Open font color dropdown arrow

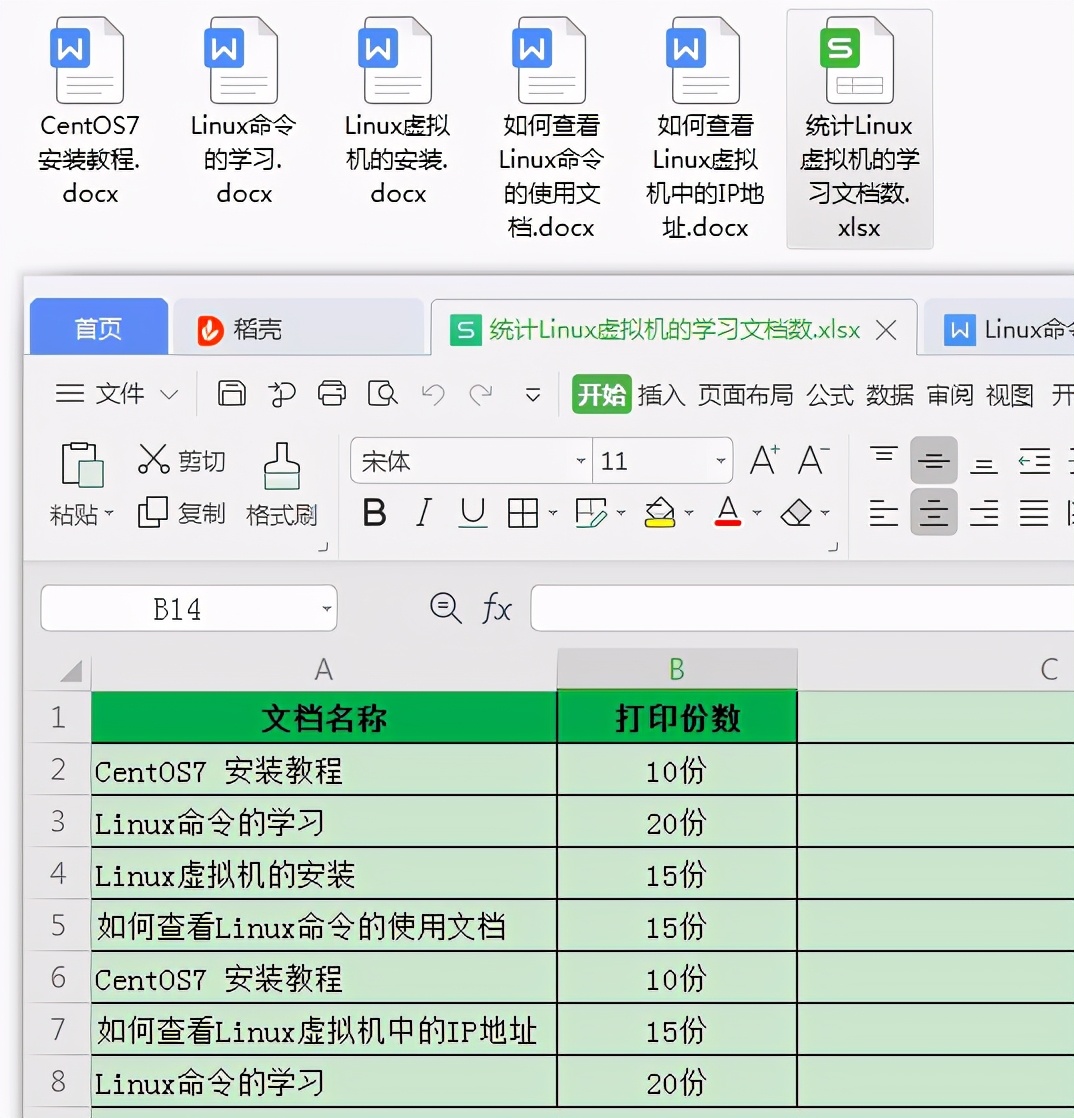(757, 513)
